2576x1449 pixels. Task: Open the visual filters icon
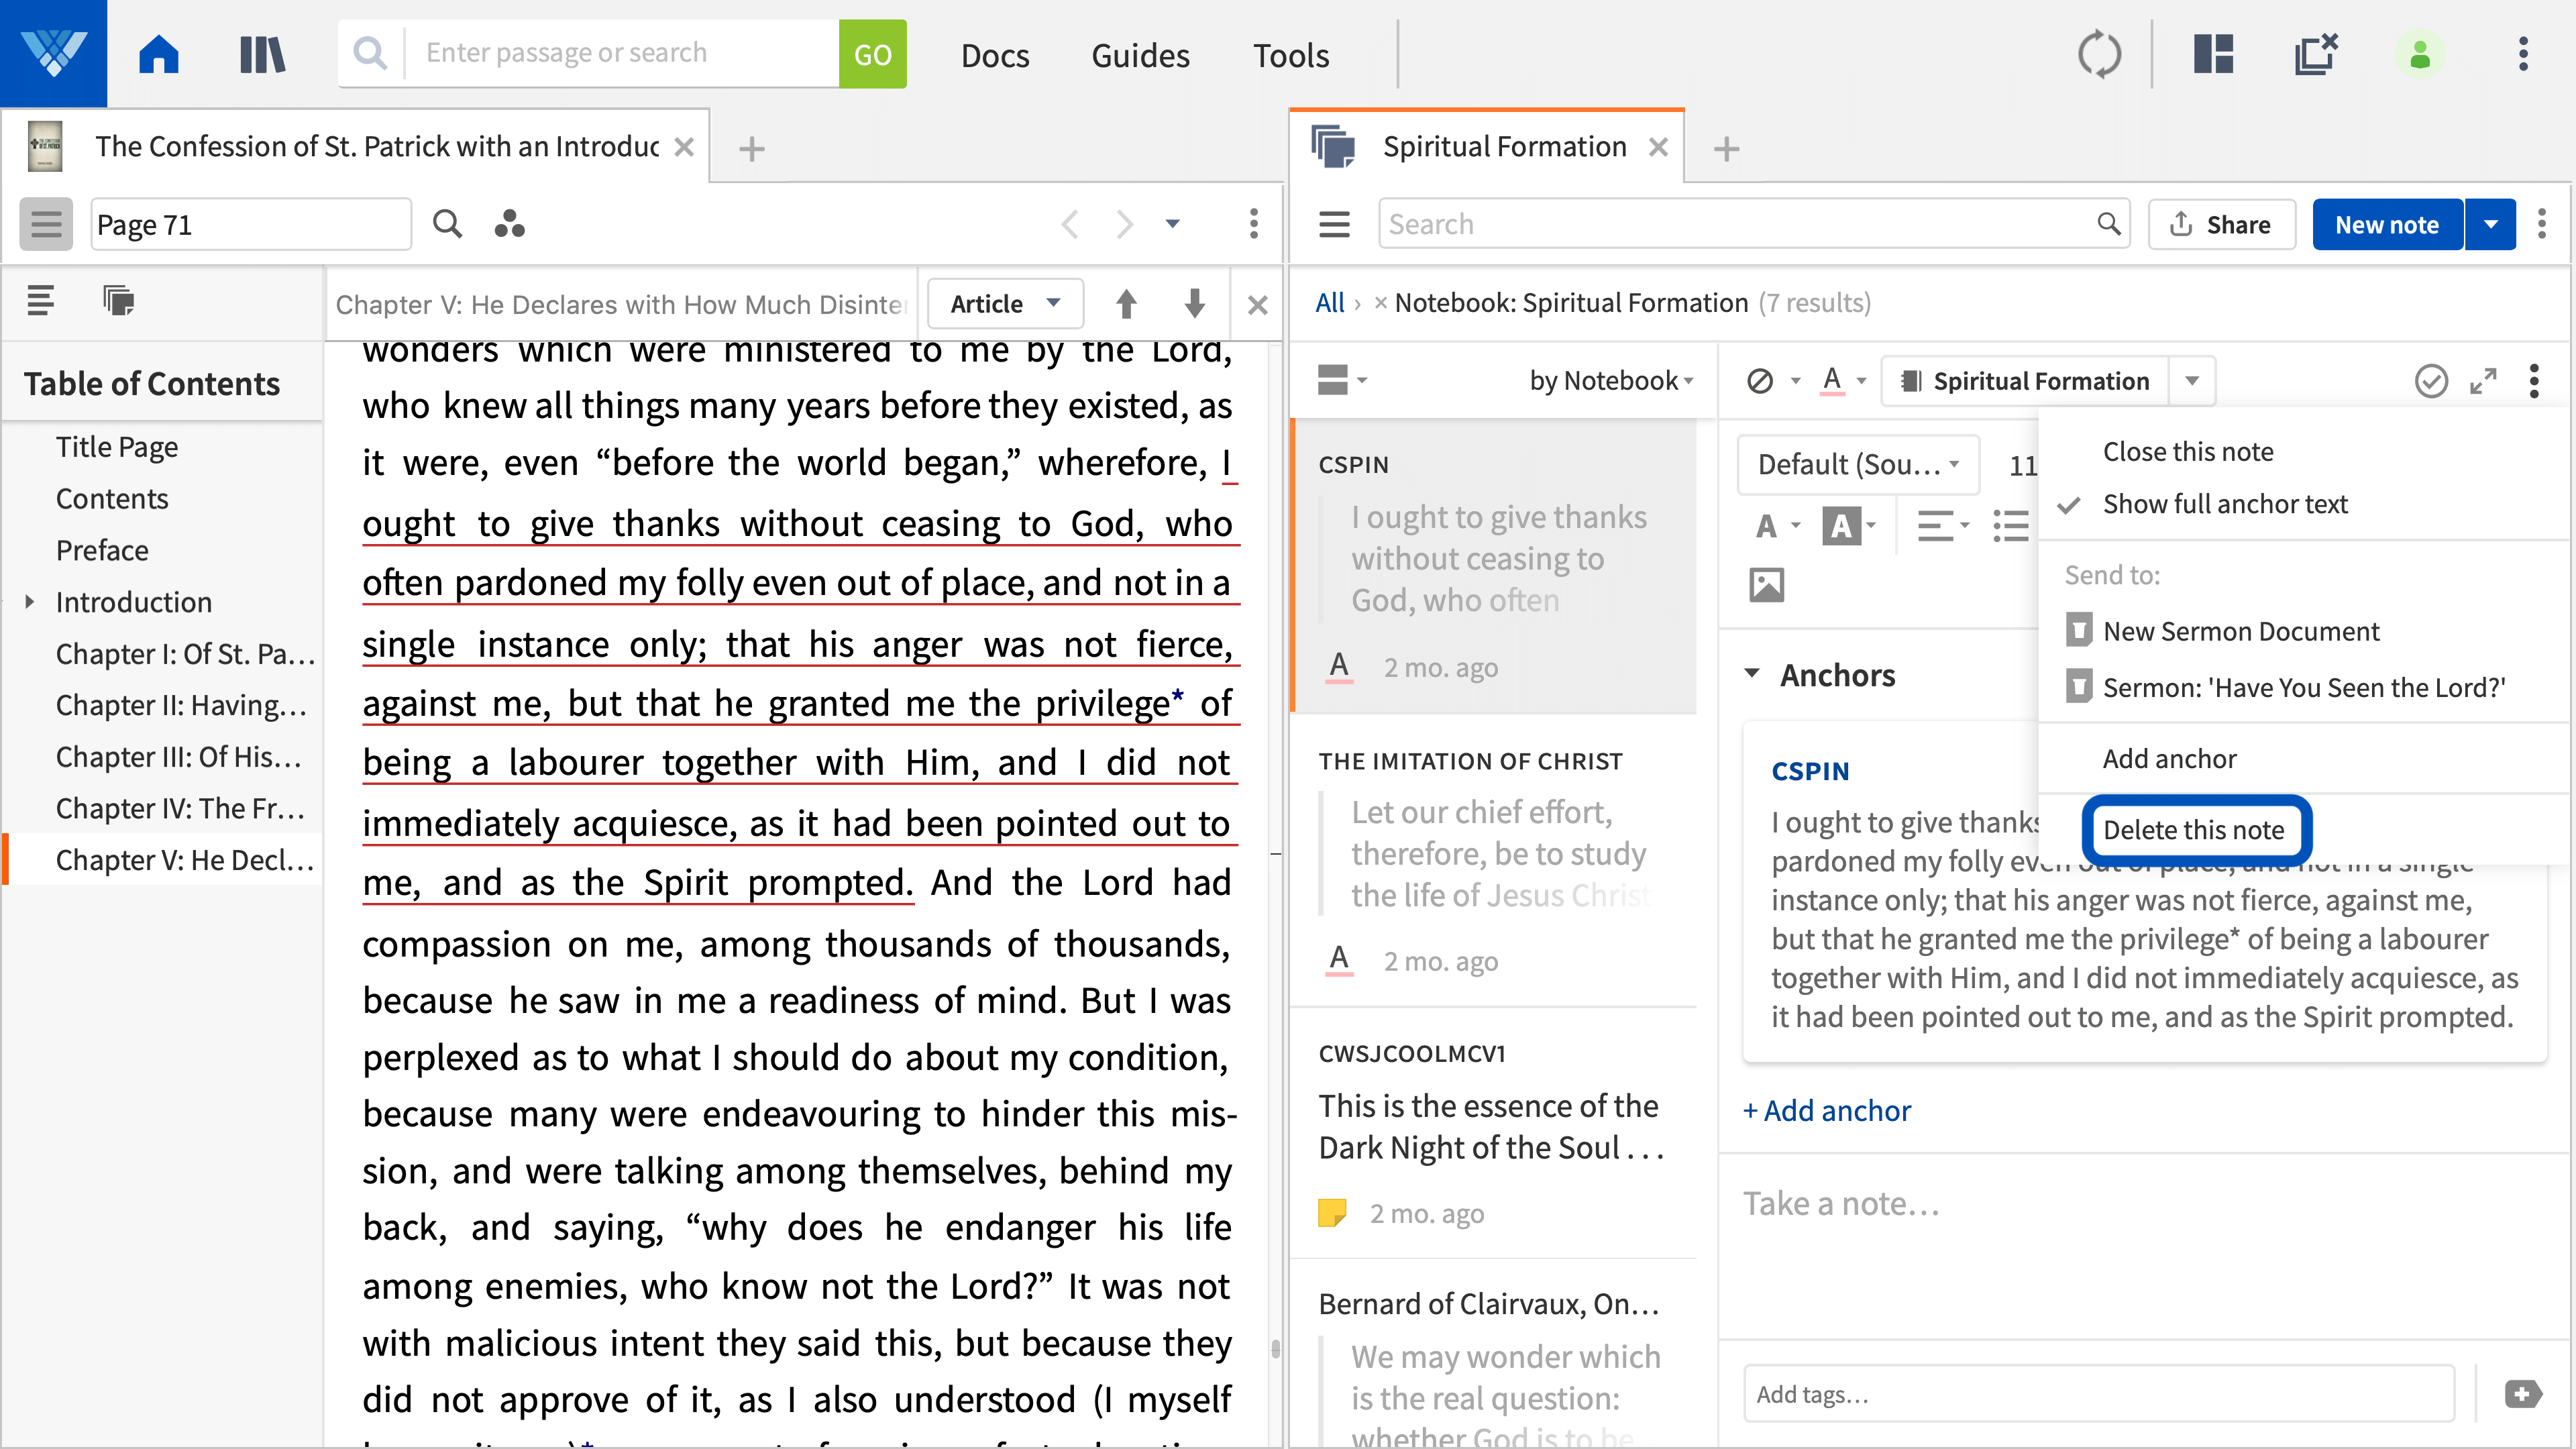click(x=509, y=224)
